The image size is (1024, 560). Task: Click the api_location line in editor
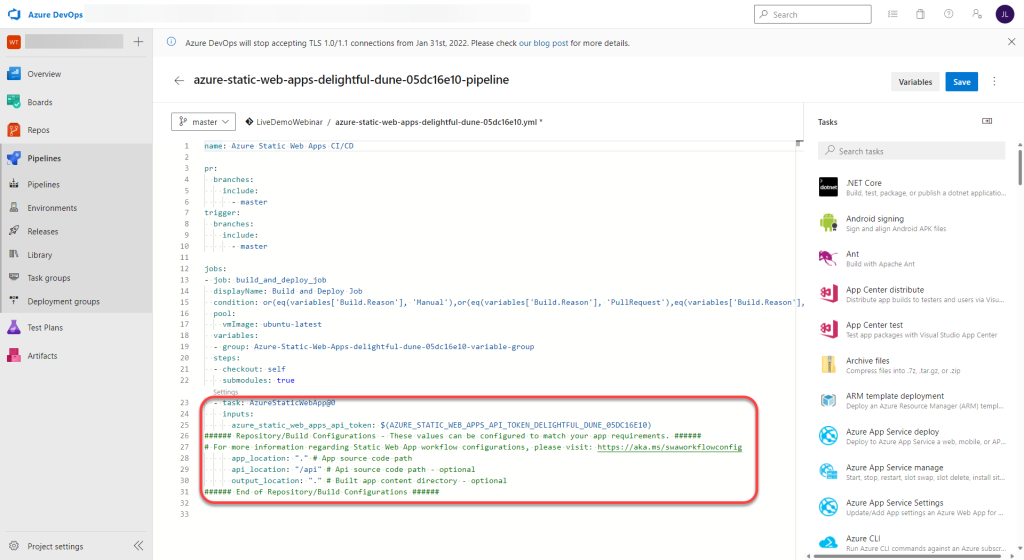point(353,469)
